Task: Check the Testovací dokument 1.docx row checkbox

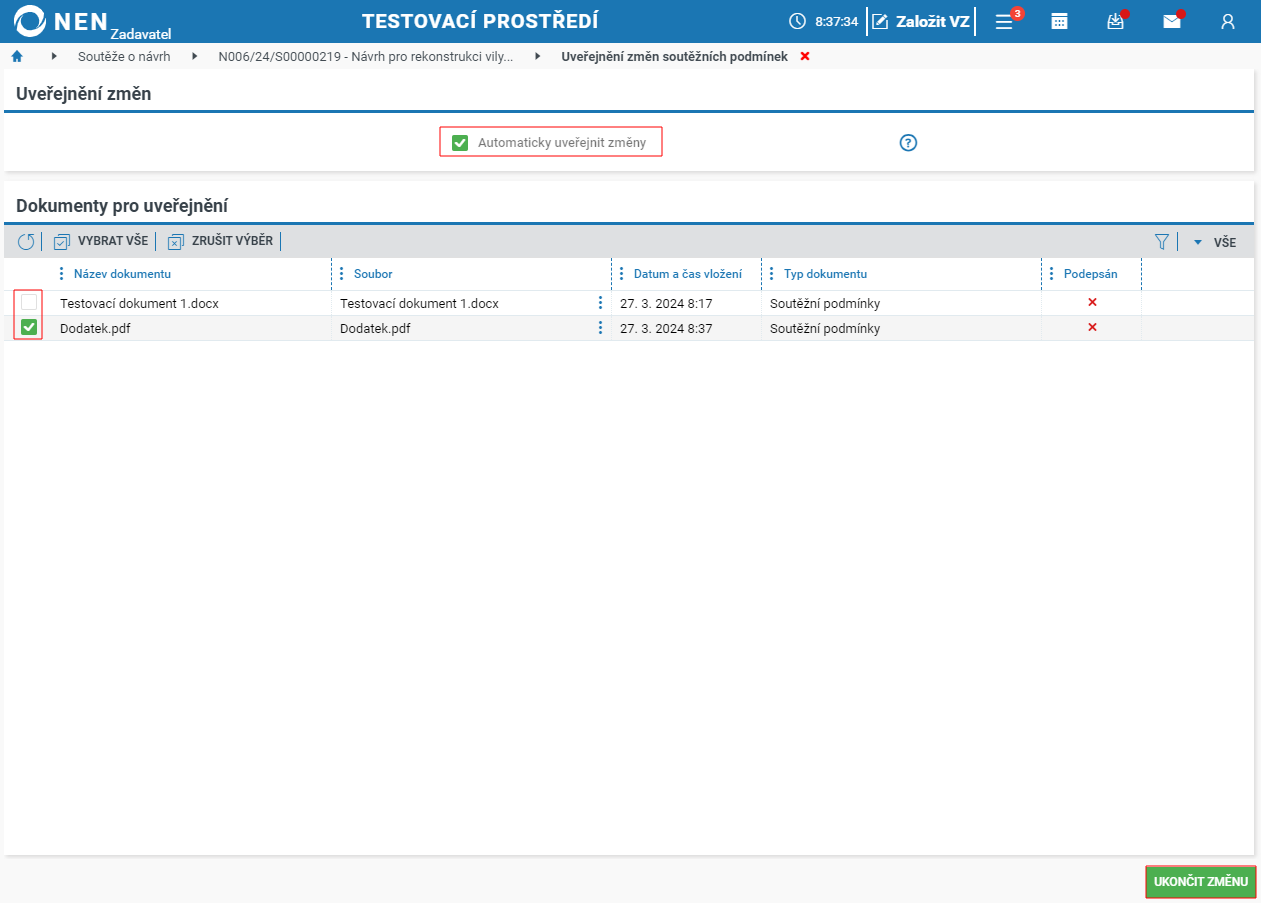Action: (x=29, y=302)
